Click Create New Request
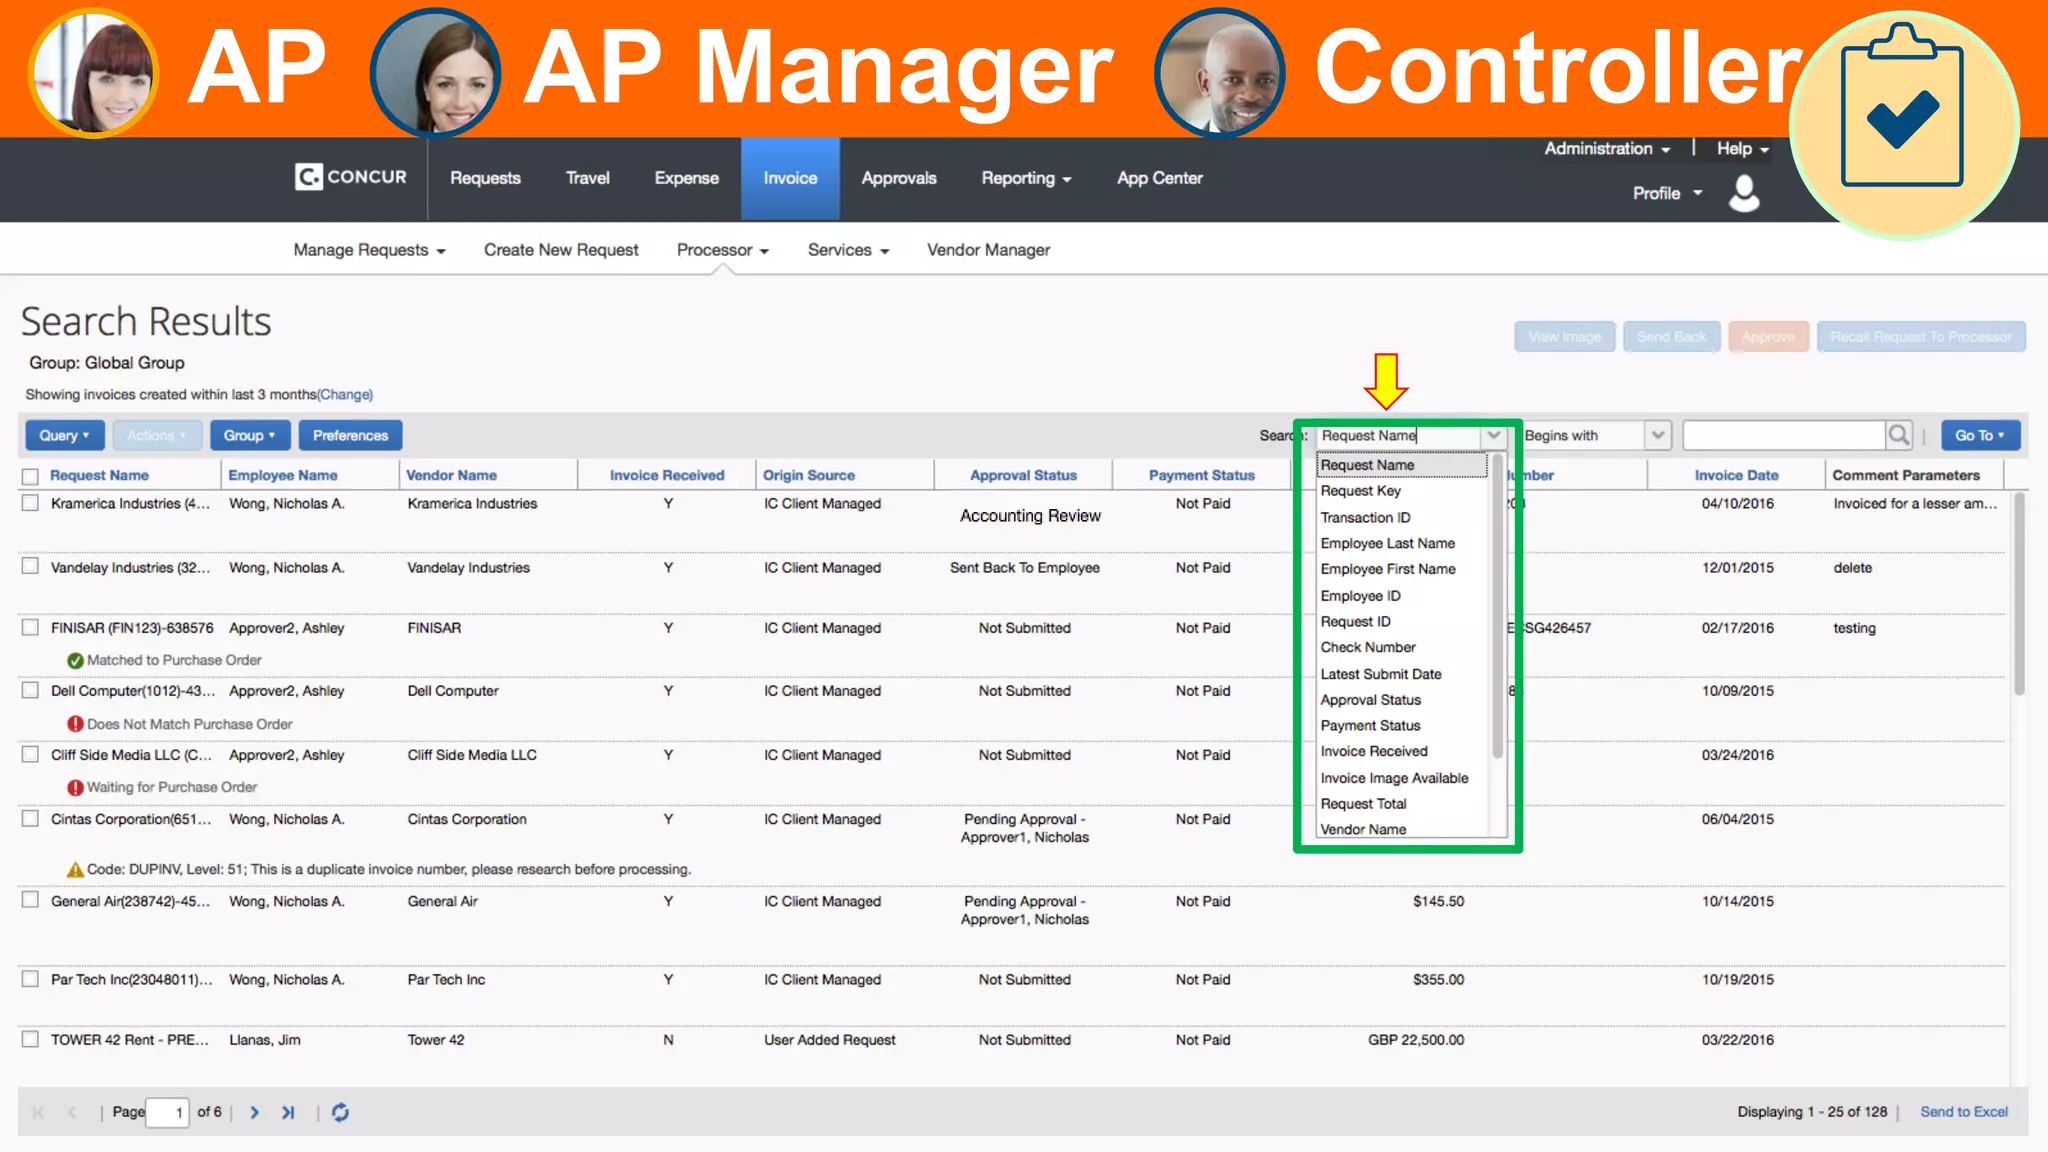 click(x=561, y=250)
